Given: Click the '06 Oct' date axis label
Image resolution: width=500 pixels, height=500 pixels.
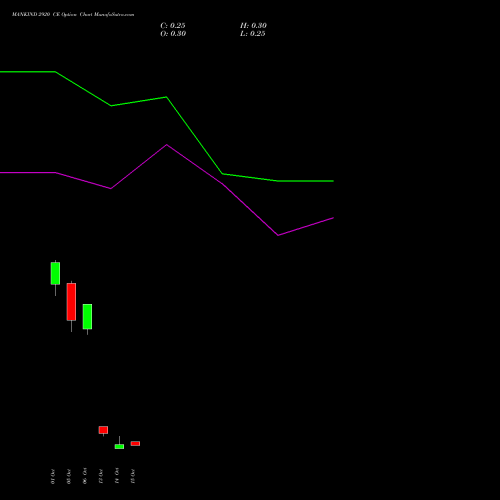Looking at the screenshot, I should pos(85,476).
